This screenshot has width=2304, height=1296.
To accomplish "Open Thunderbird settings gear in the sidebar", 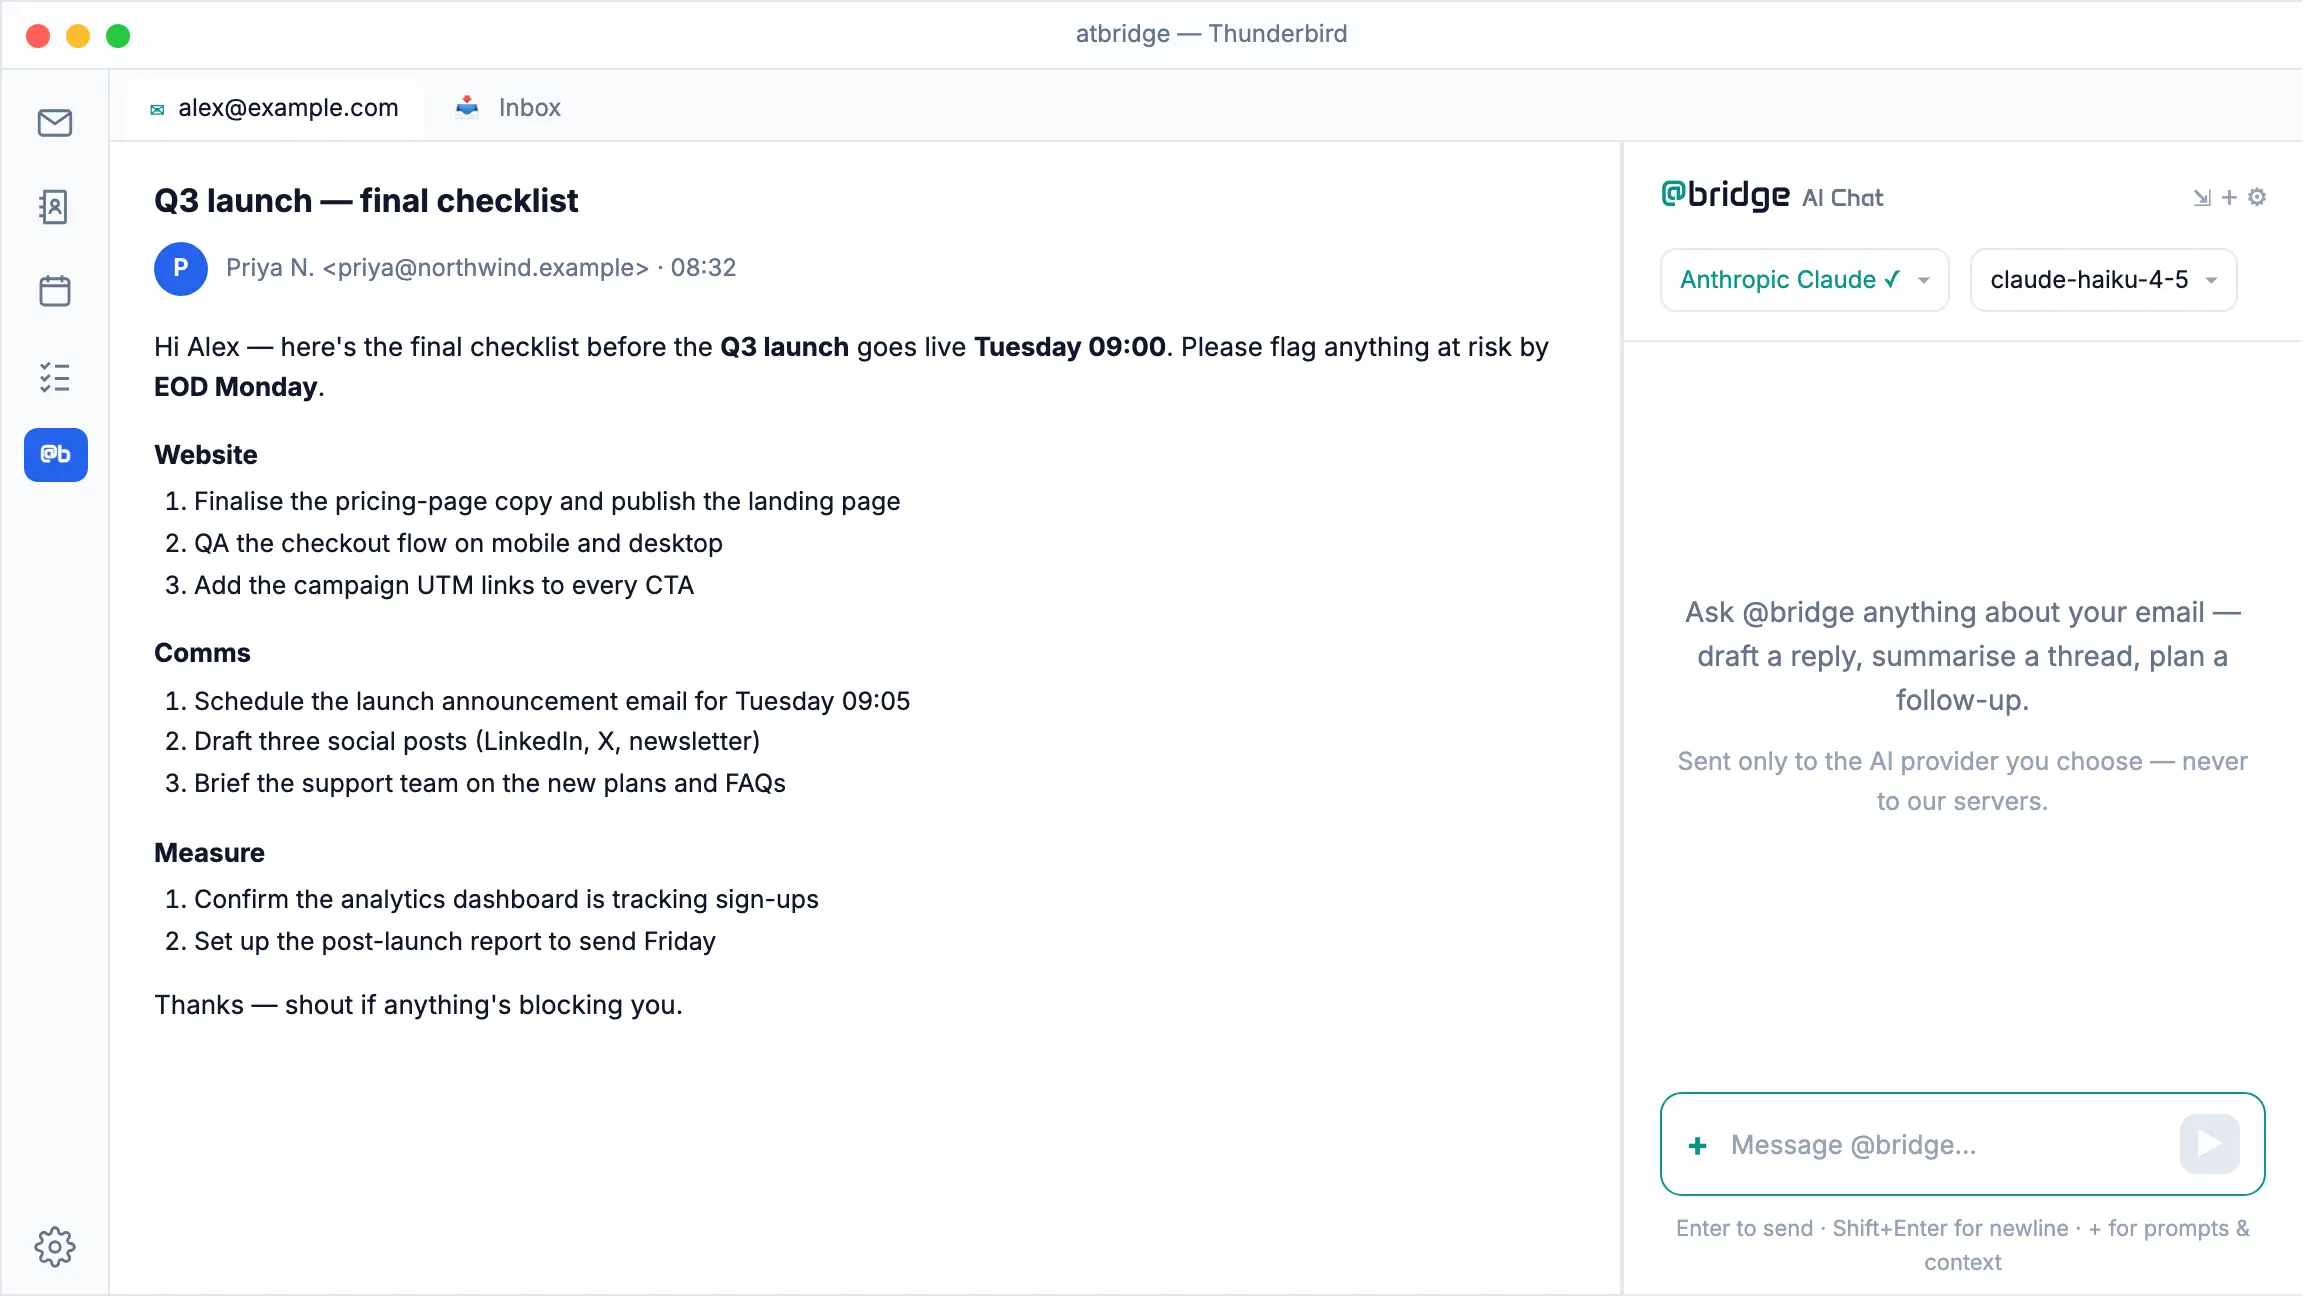I will pos(55,1247).
